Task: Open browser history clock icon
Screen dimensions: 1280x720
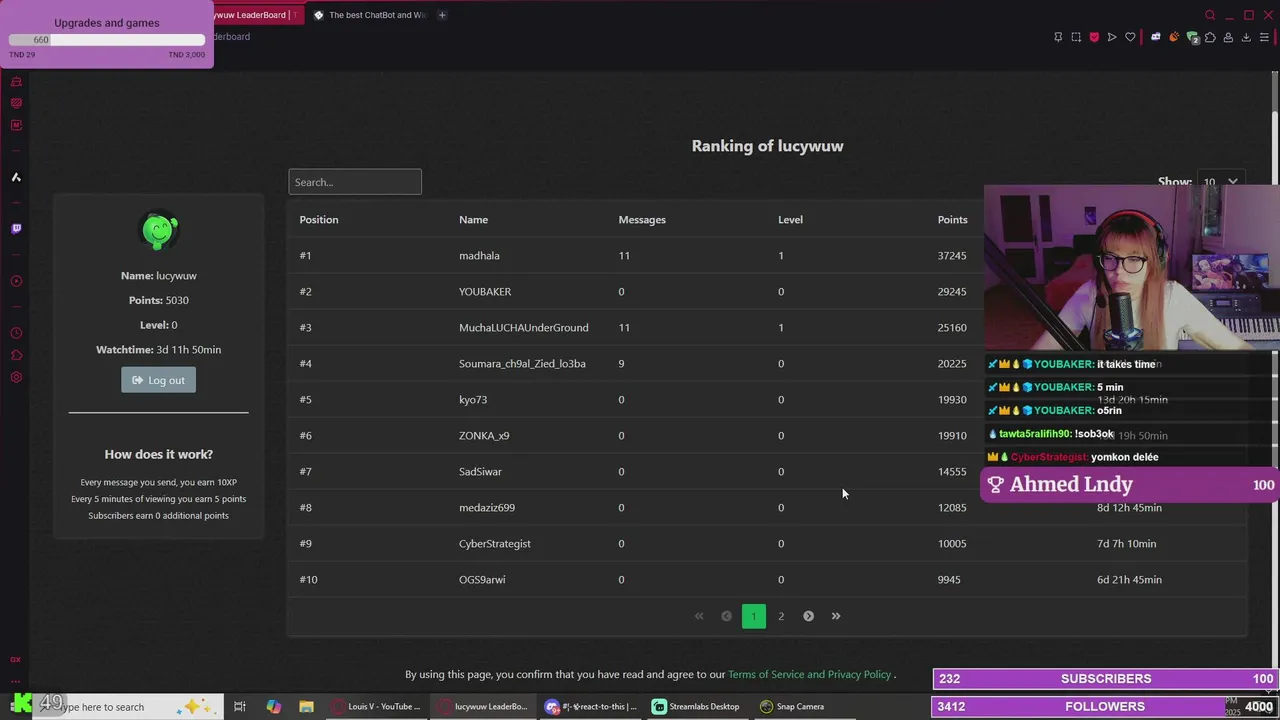Action: click(x=16, y=333)
